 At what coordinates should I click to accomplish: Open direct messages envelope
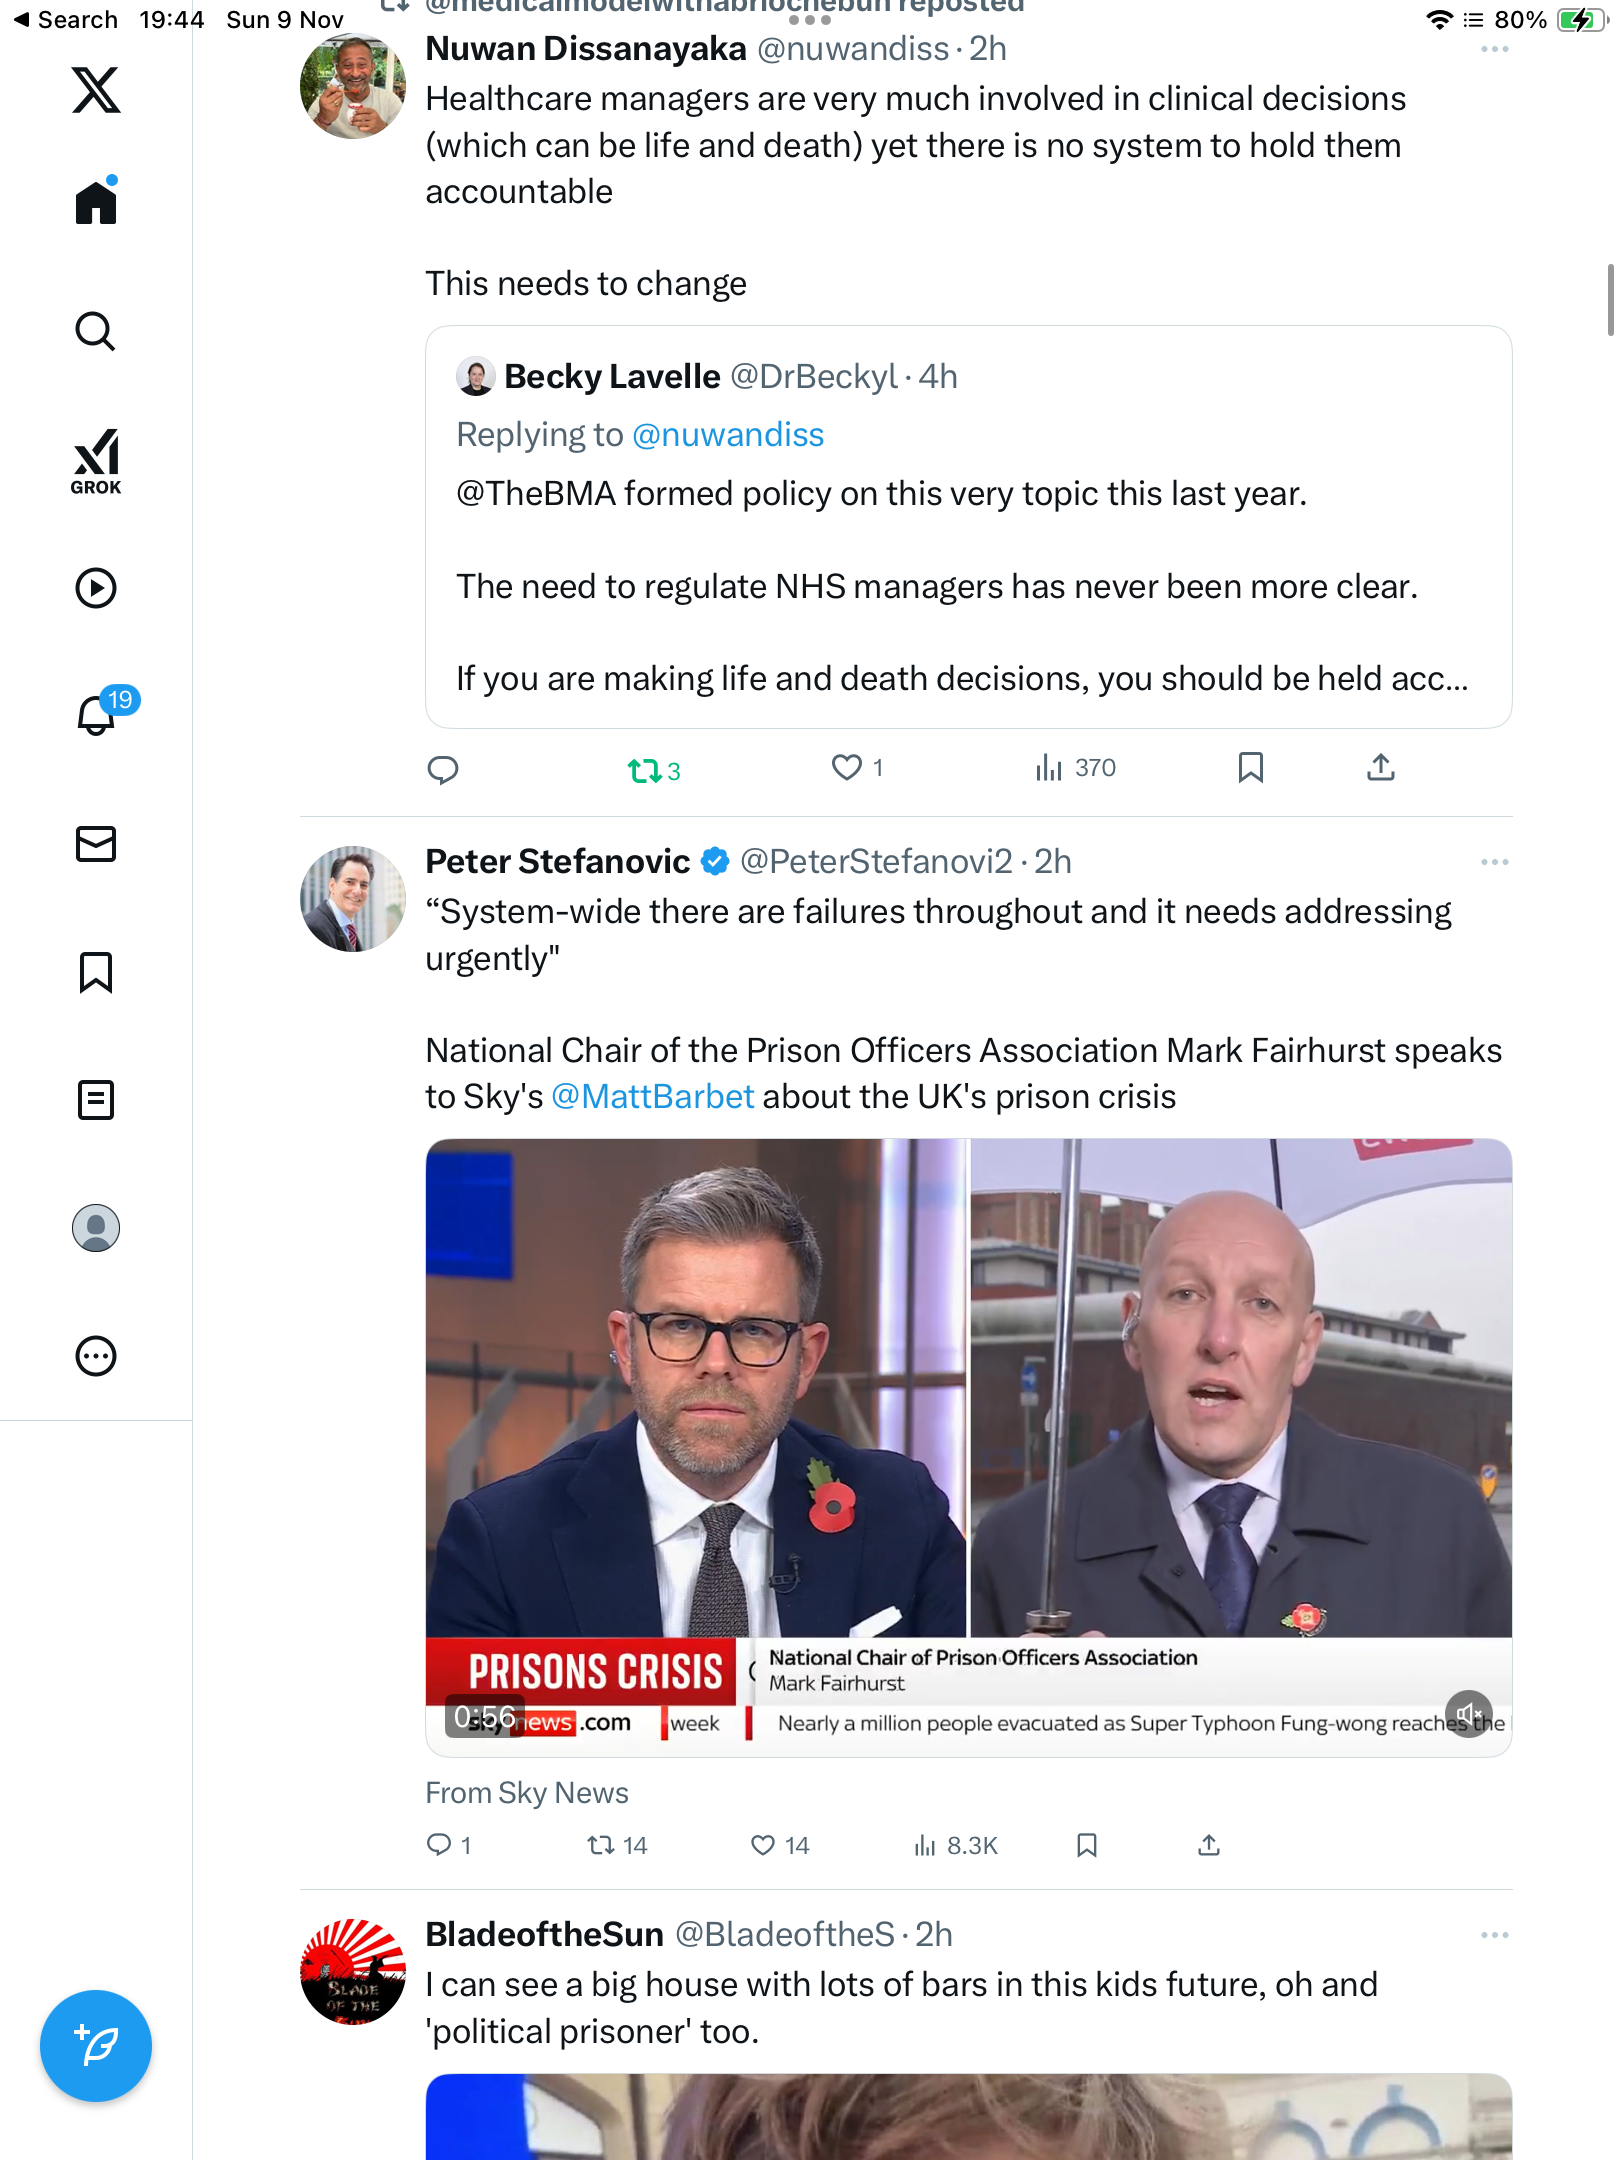tap(96, 844)
